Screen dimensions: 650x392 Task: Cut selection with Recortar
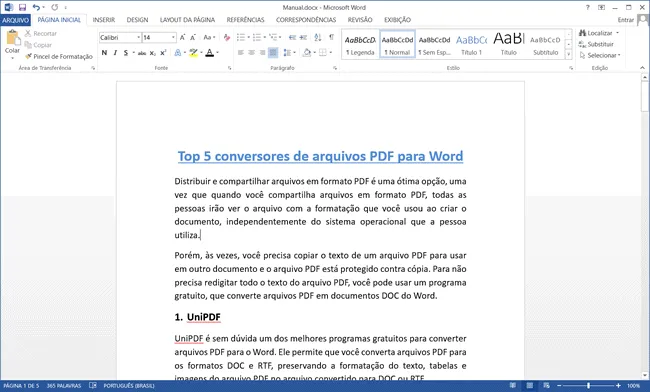41,34
